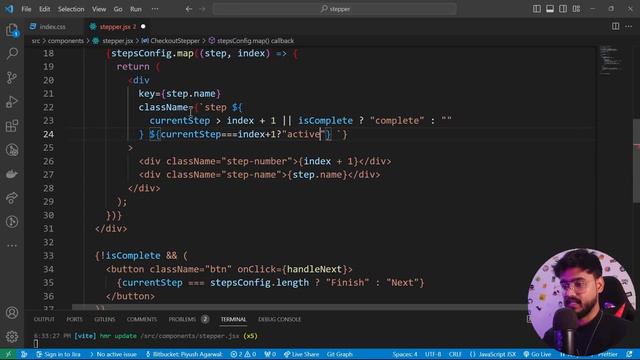Start Live Share from status bar
Viewport: 640px width, 360px height.
(302, 354)
